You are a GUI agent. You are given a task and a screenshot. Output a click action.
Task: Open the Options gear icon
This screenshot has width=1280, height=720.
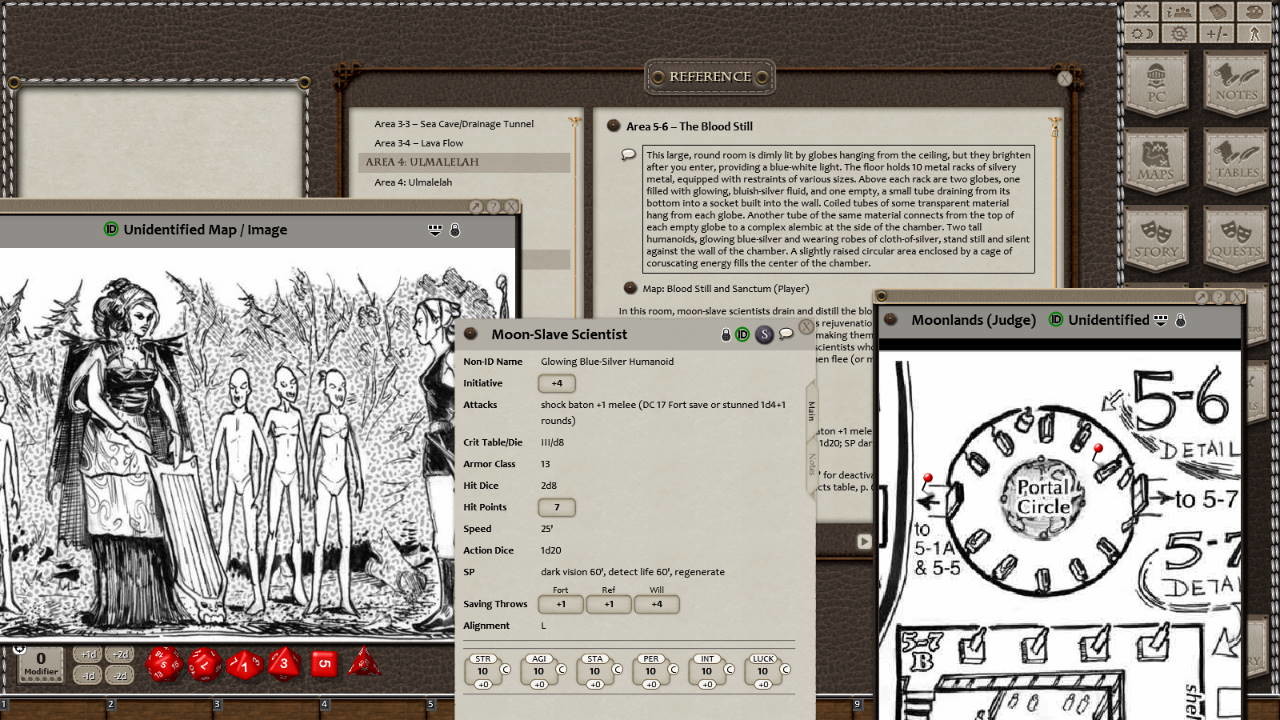click(x=1180, y=33)
